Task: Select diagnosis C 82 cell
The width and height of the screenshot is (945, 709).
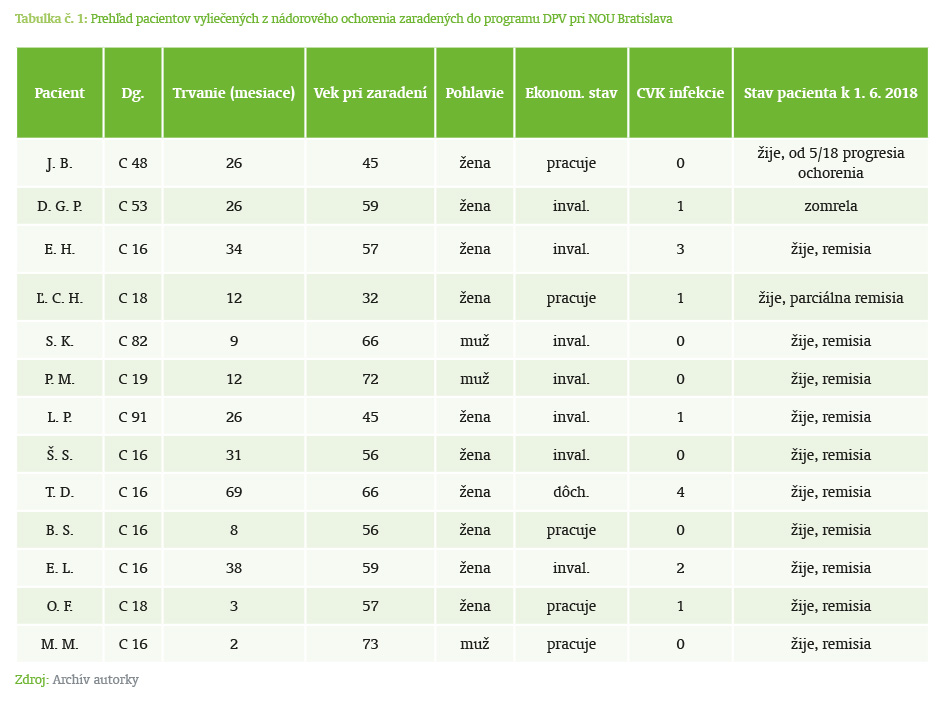Action: (x=133, y=341)
